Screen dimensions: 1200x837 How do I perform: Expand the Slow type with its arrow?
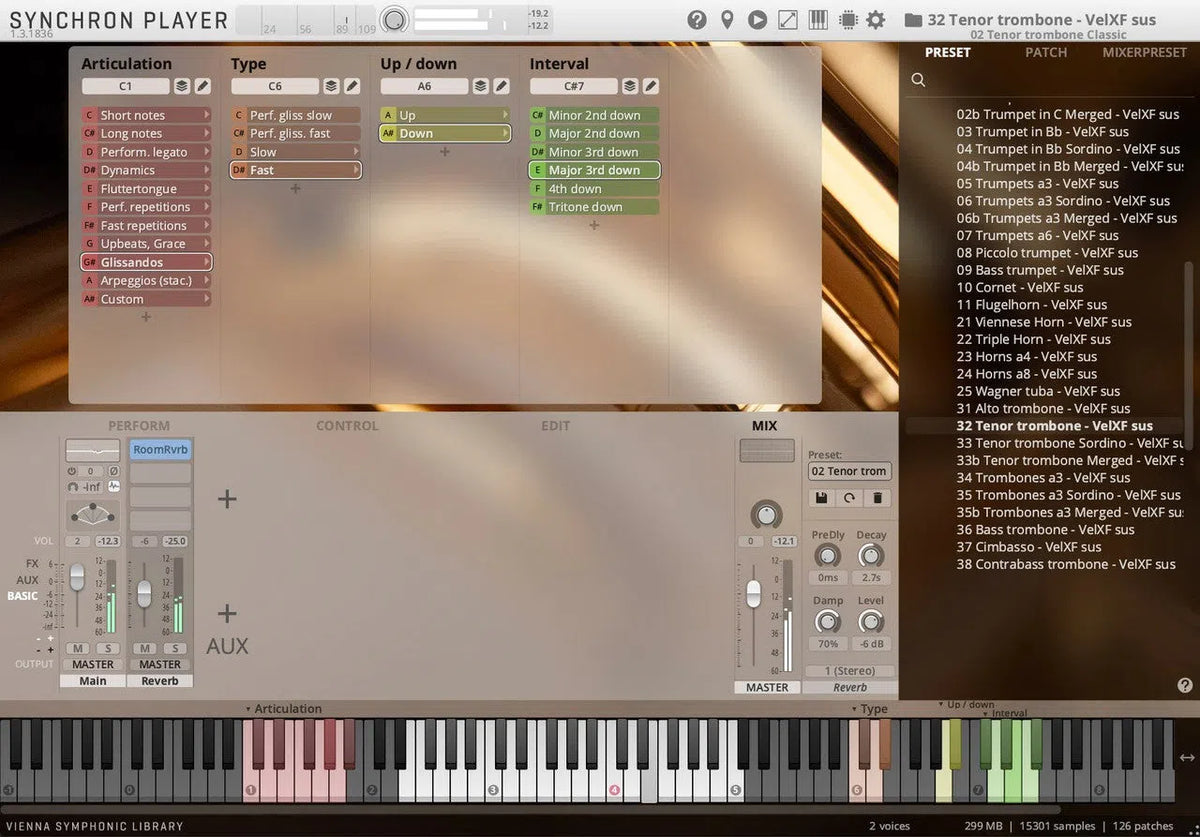357,151
